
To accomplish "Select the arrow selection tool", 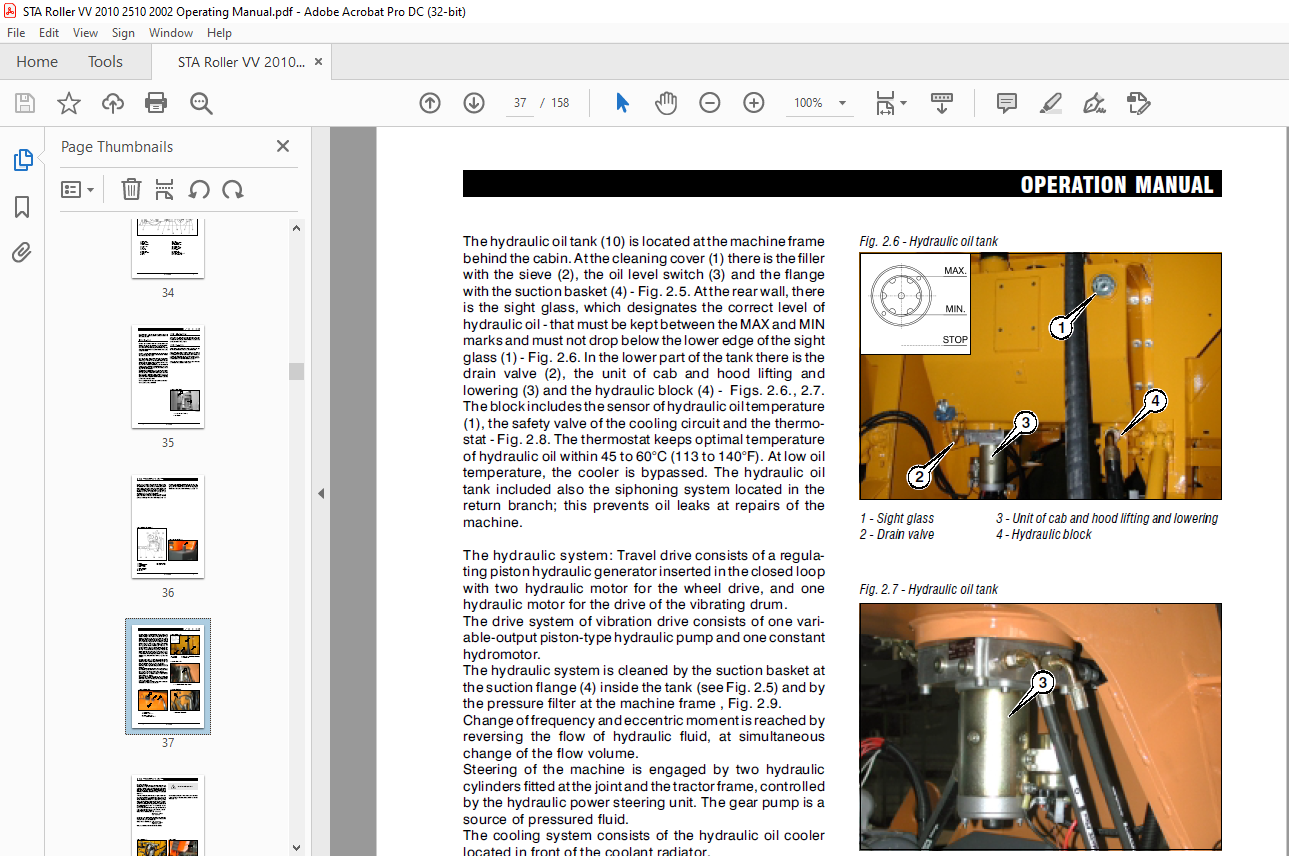I will tap(622, 103).
